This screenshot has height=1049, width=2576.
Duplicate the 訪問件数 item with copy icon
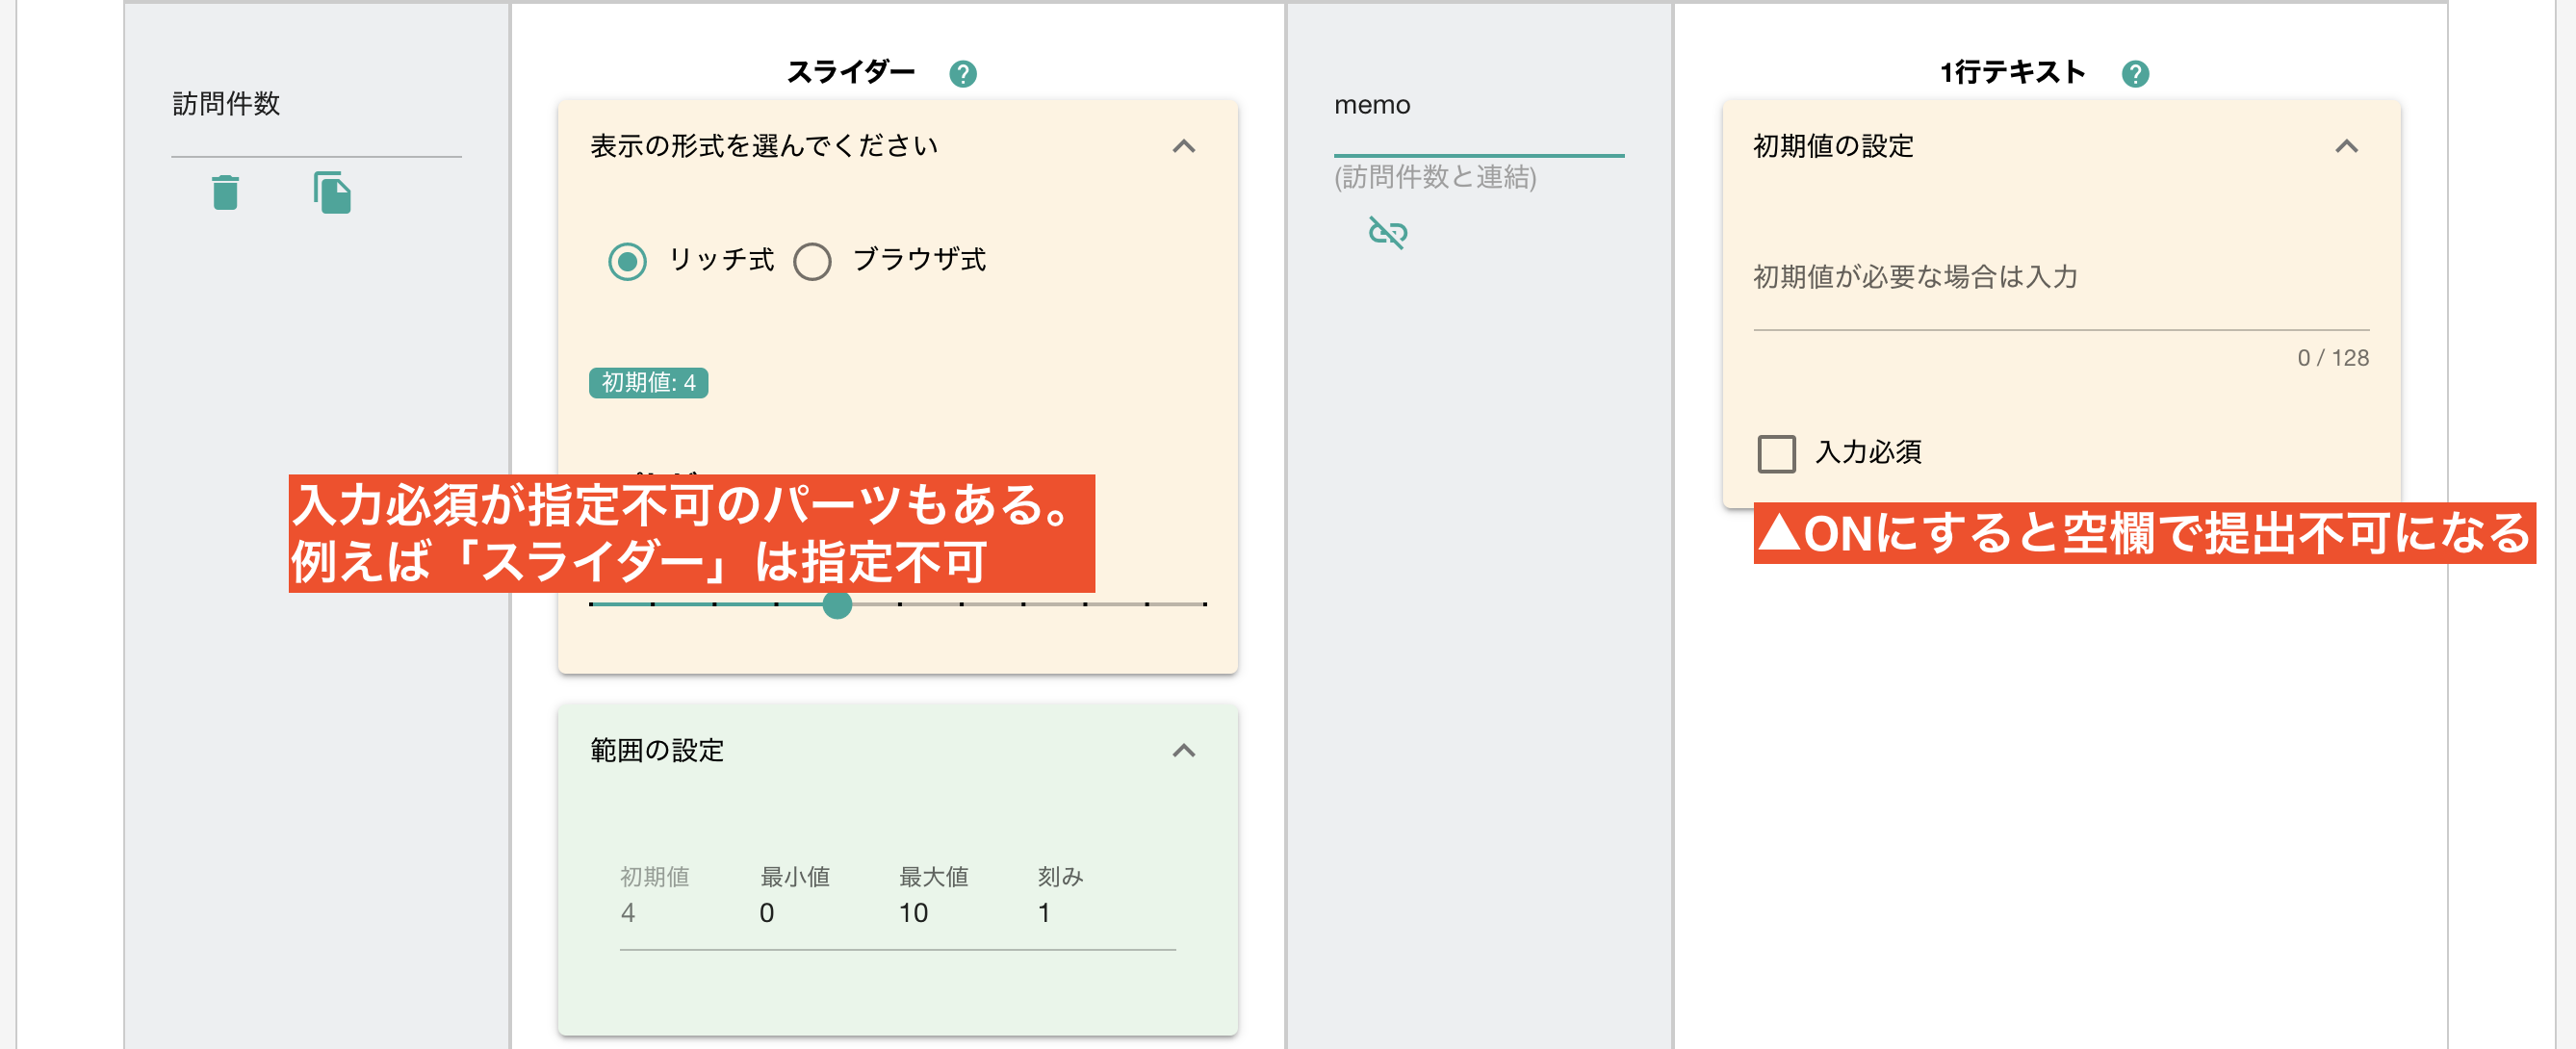[x=332, y=192]
